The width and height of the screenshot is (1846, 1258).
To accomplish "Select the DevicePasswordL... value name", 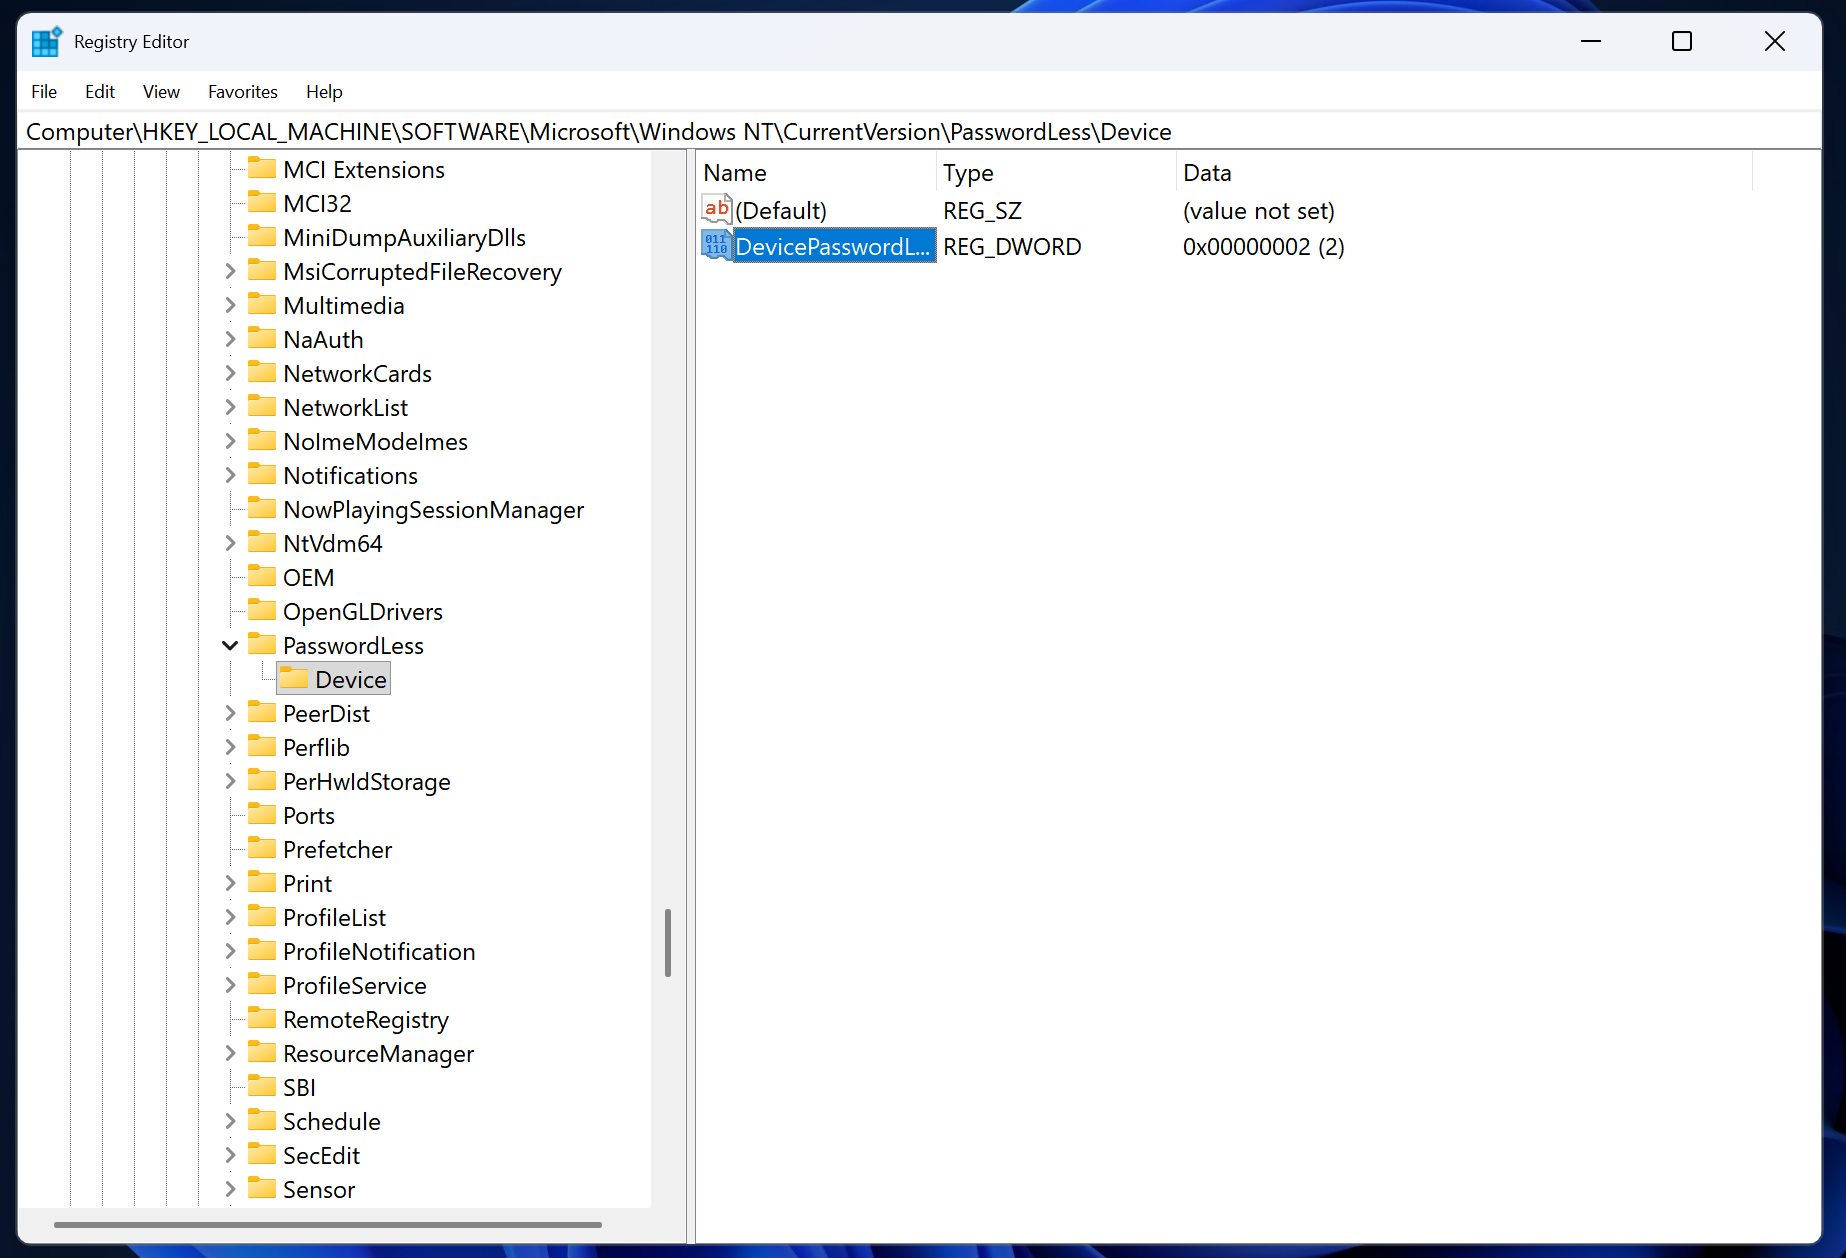I will tap(834, 247).
